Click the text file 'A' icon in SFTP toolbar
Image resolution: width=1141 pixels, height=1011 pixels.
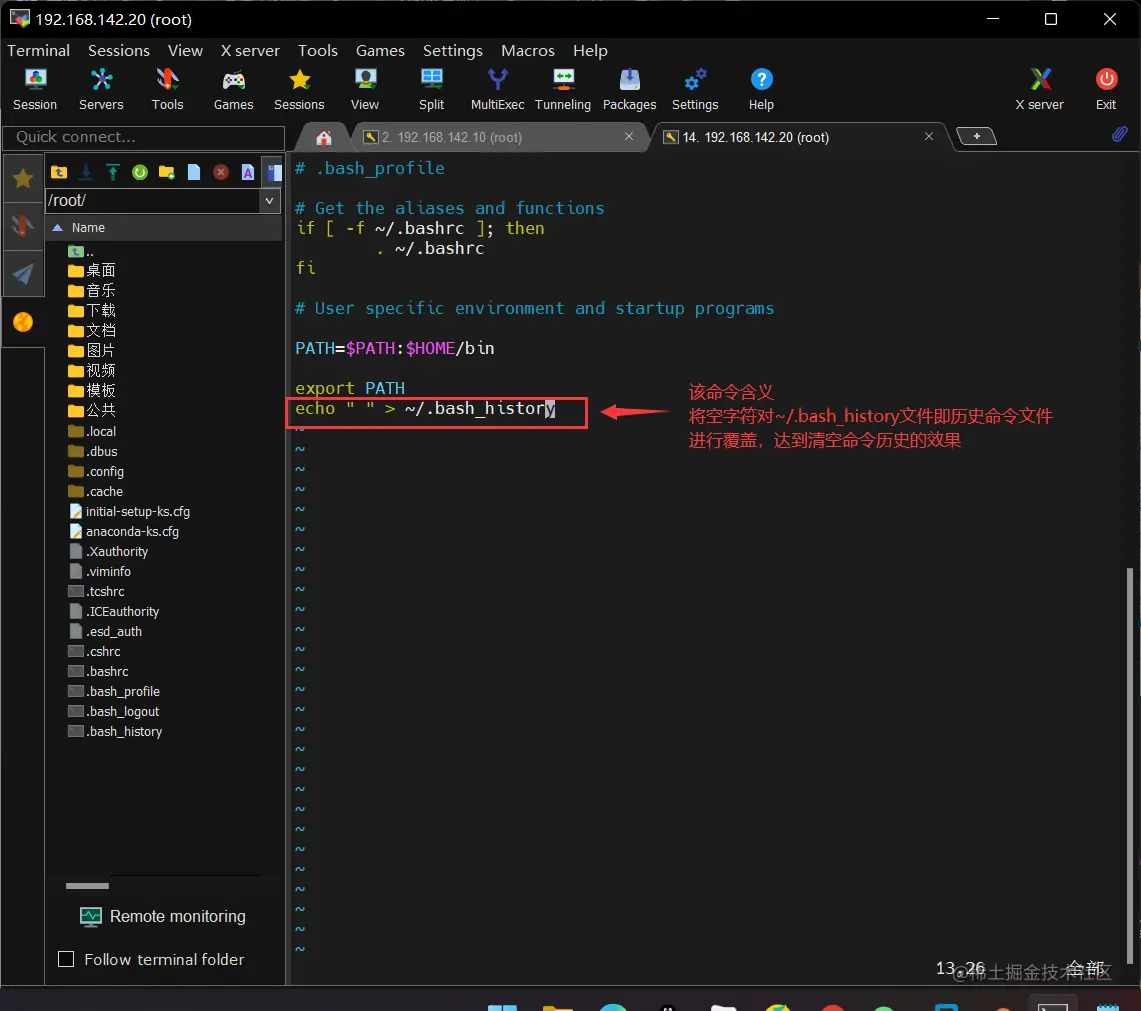click(x=248, y=172)
